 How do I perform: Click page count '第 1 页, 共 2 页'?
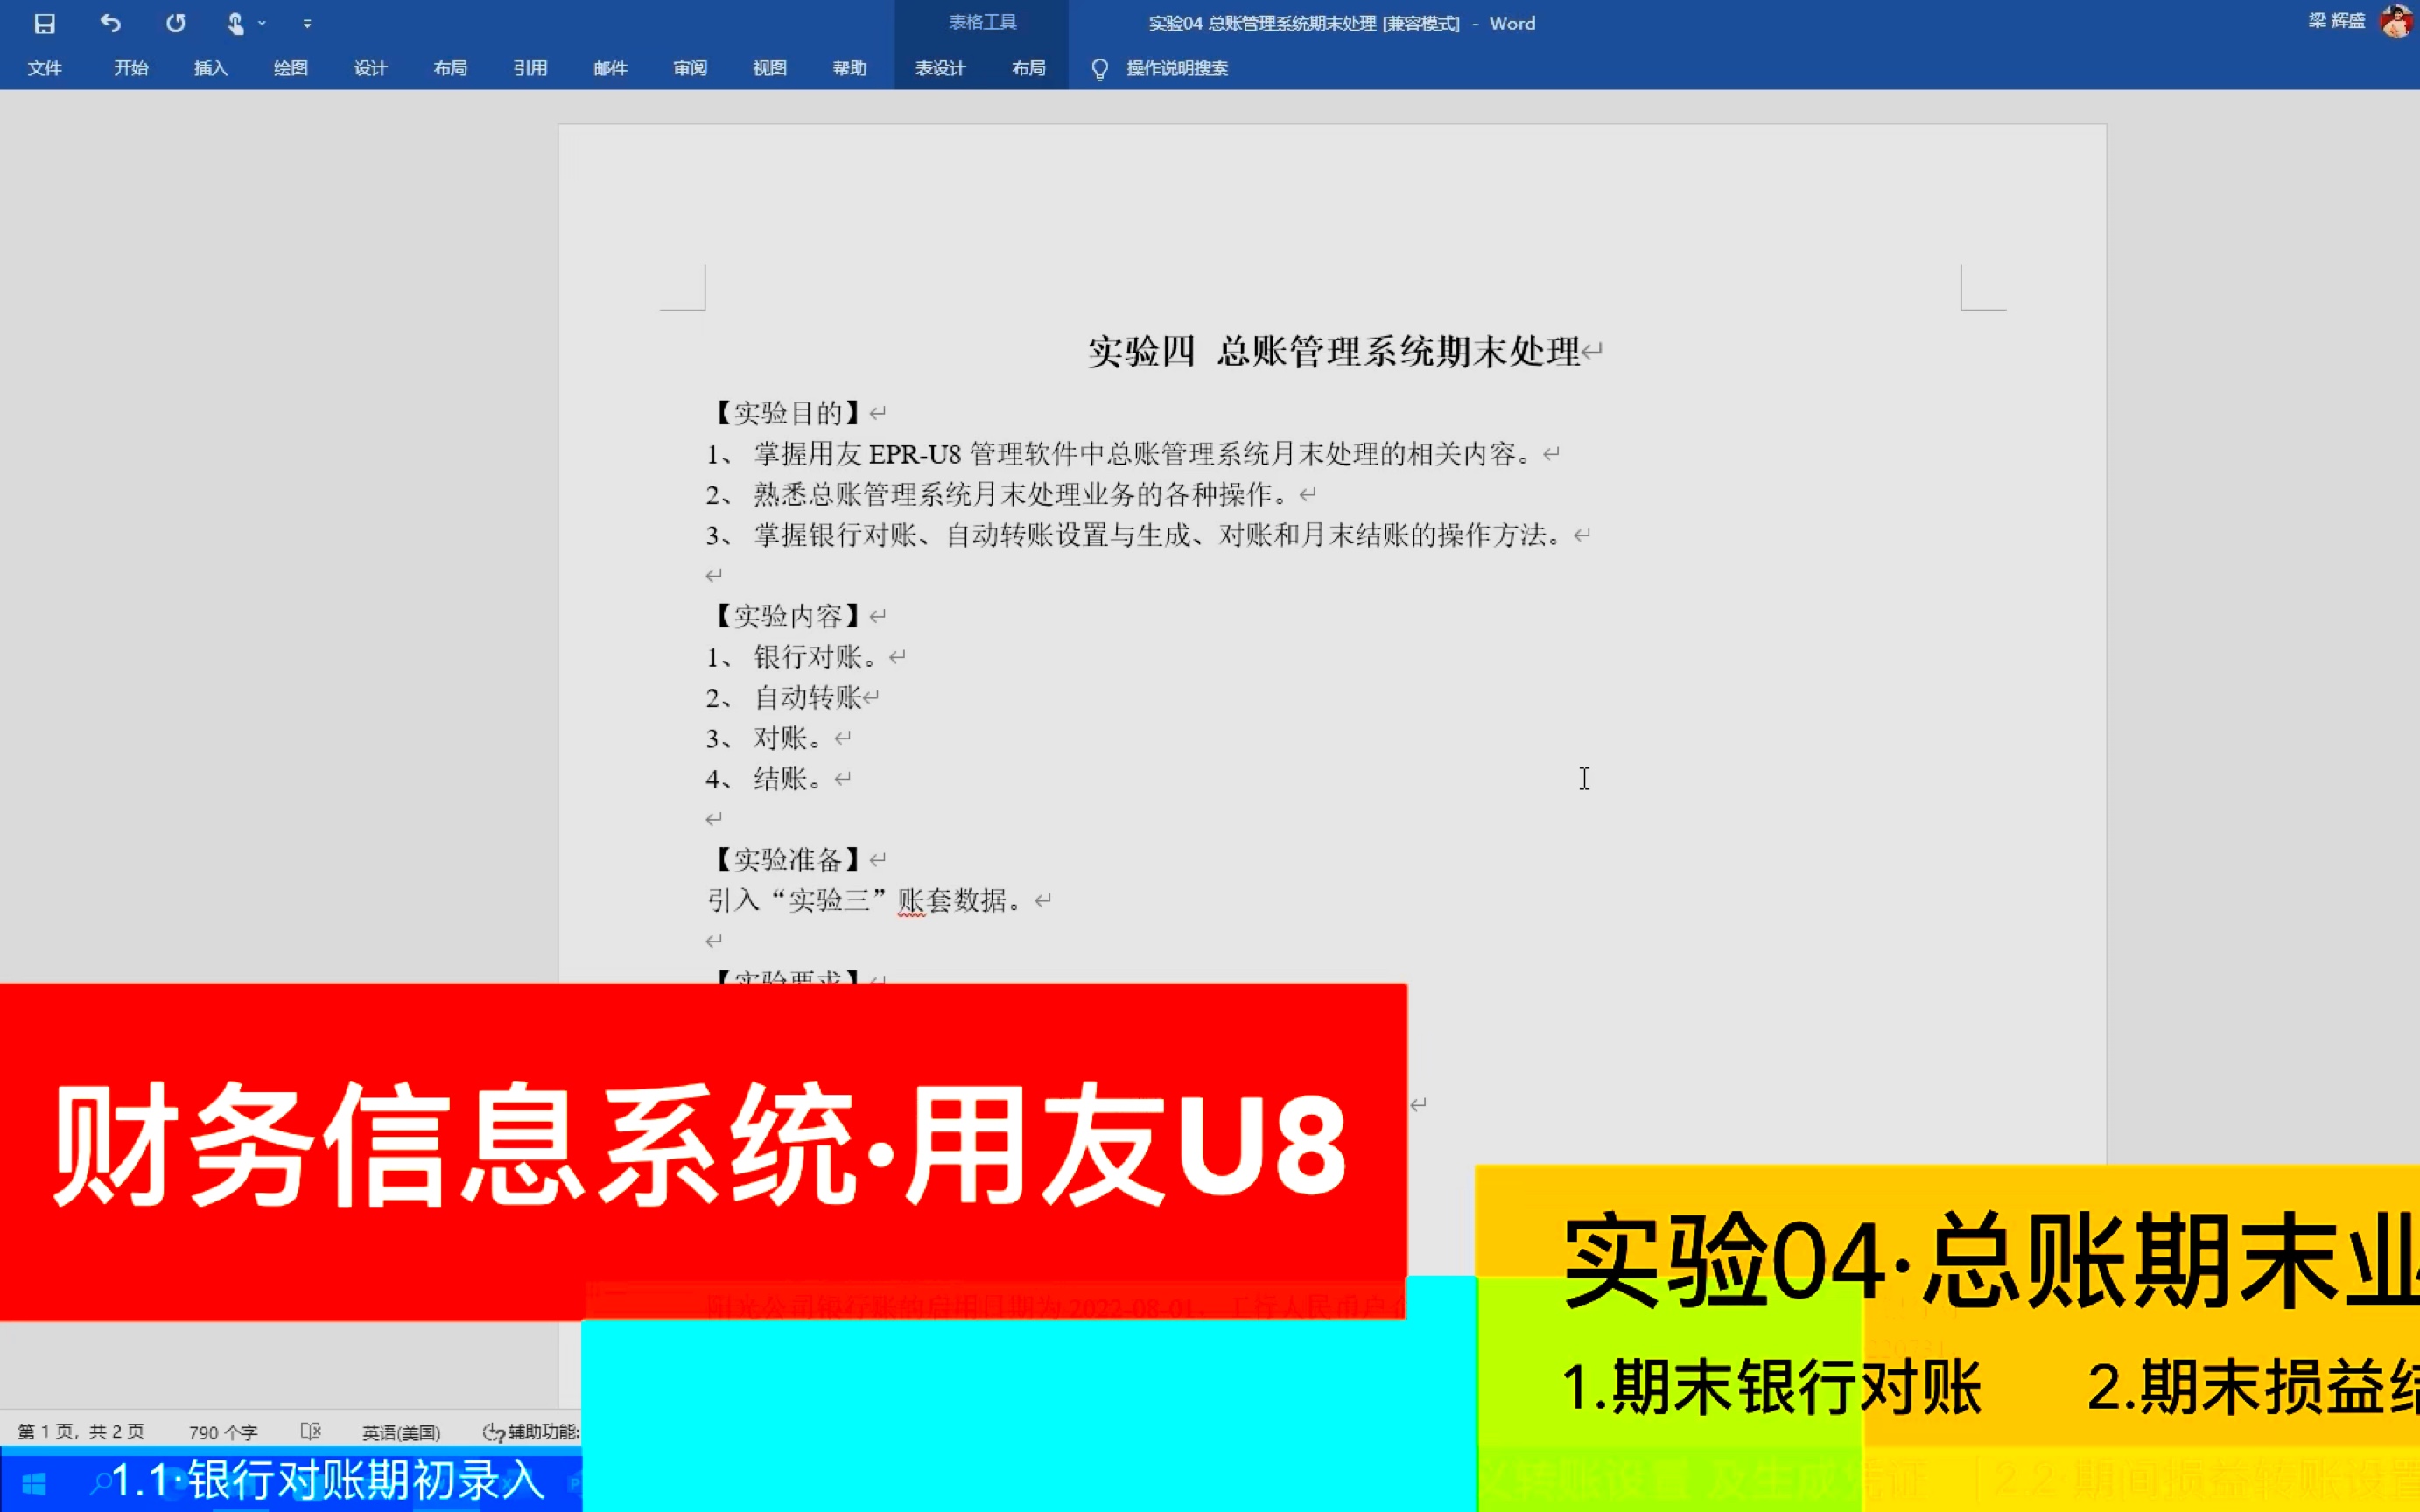pyautogui.click(x=81, y=1431)
